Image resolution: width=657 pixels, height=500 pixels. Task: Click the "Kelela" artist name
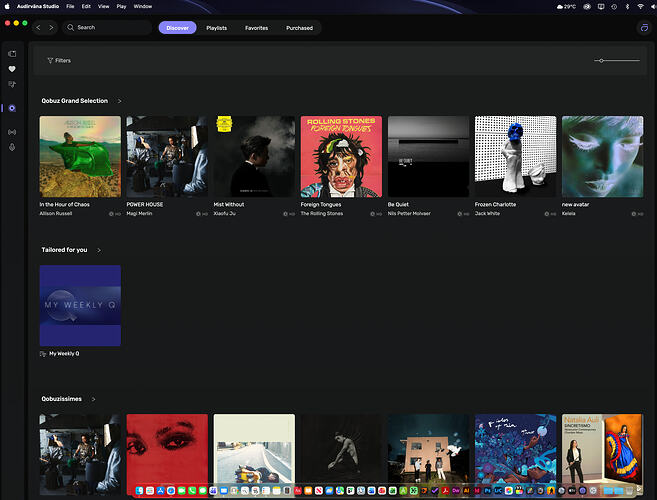click(x=569, y=213)
